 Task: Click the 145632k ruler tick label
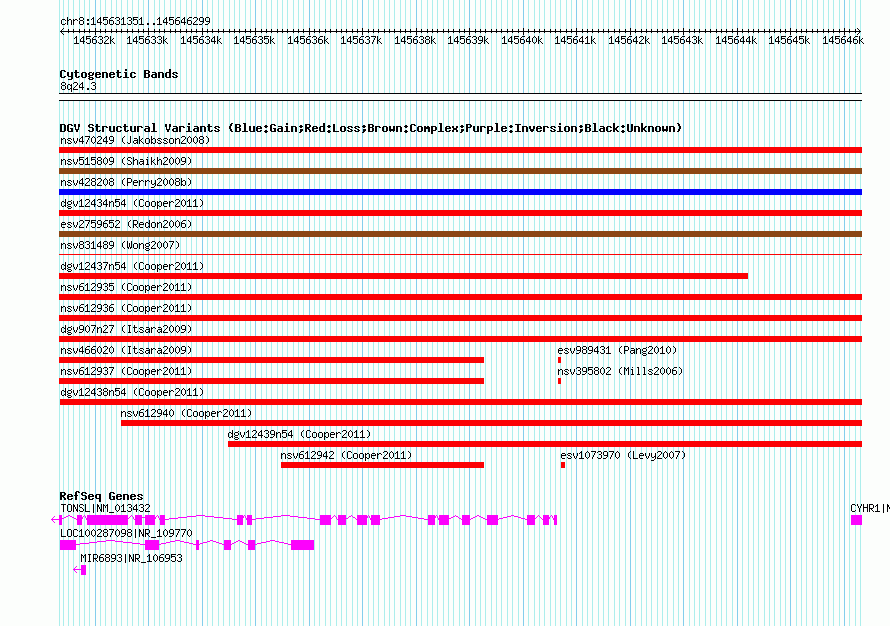click(94, 40)
